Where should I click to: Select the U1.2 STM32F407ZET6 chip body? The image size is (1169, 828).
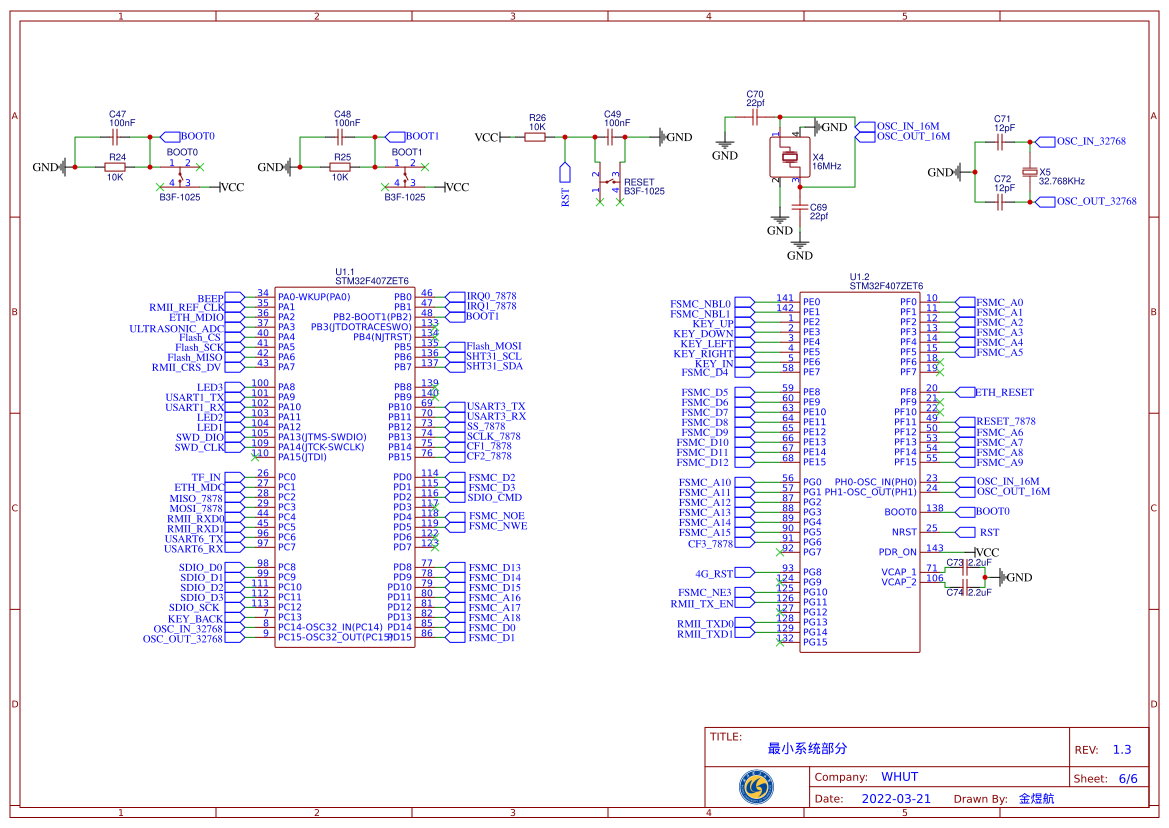click(860, 472)
